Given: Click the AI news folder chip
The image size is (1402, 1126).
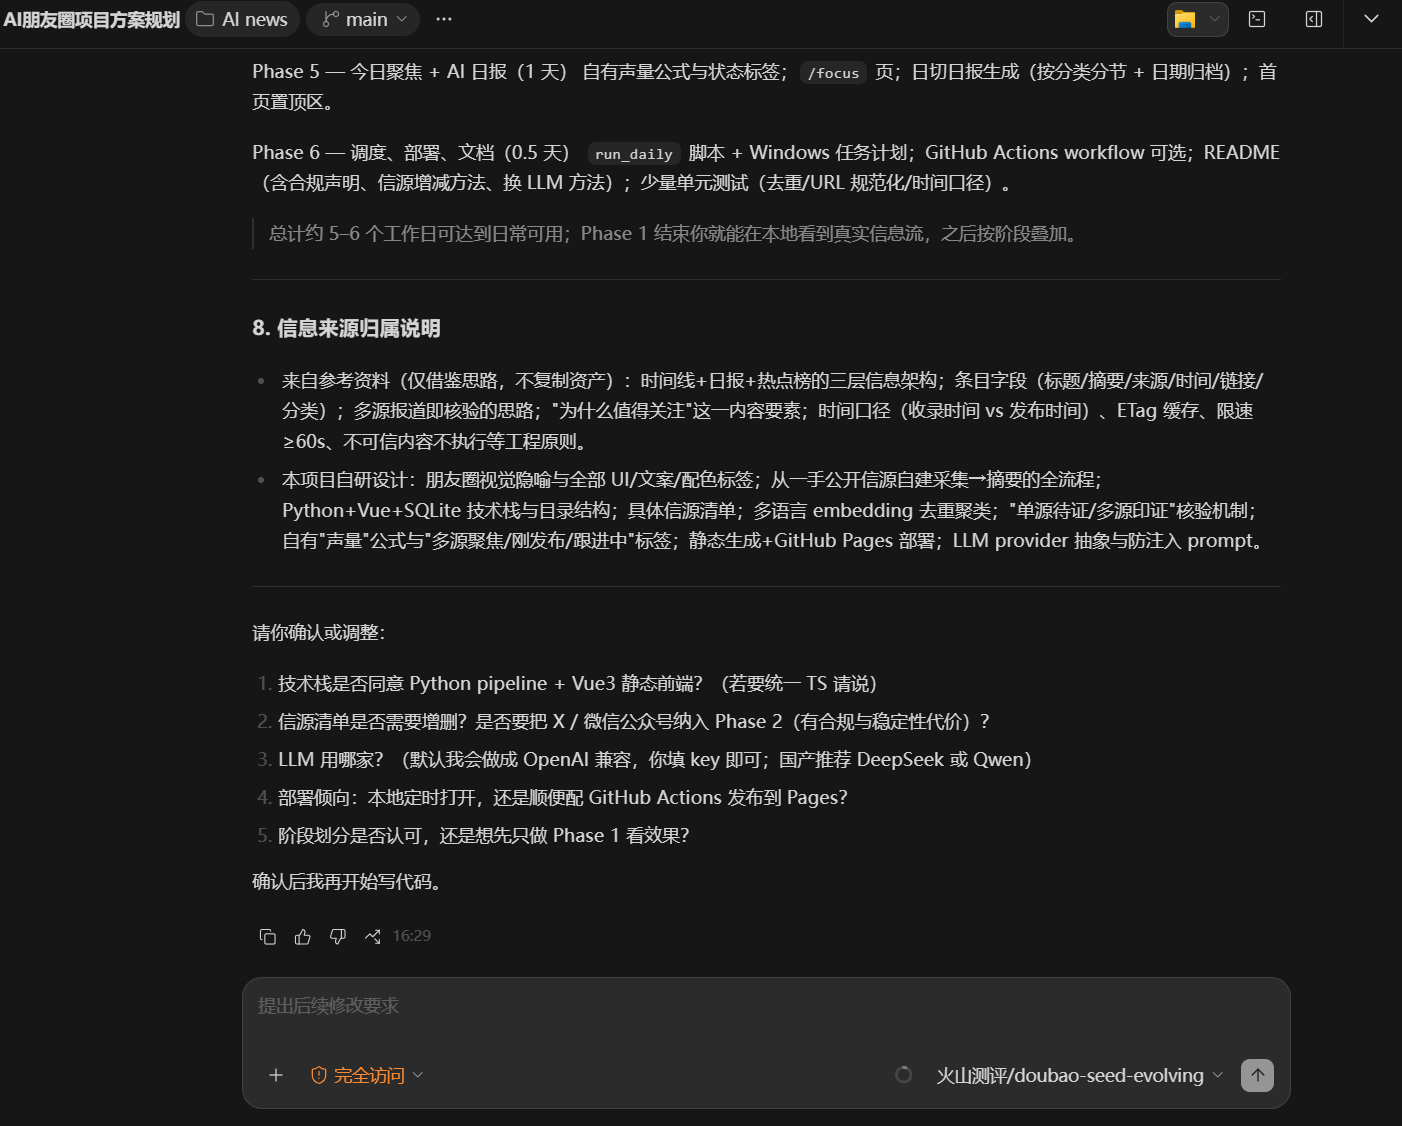Looking at the screenshot, I should [242, 19].
